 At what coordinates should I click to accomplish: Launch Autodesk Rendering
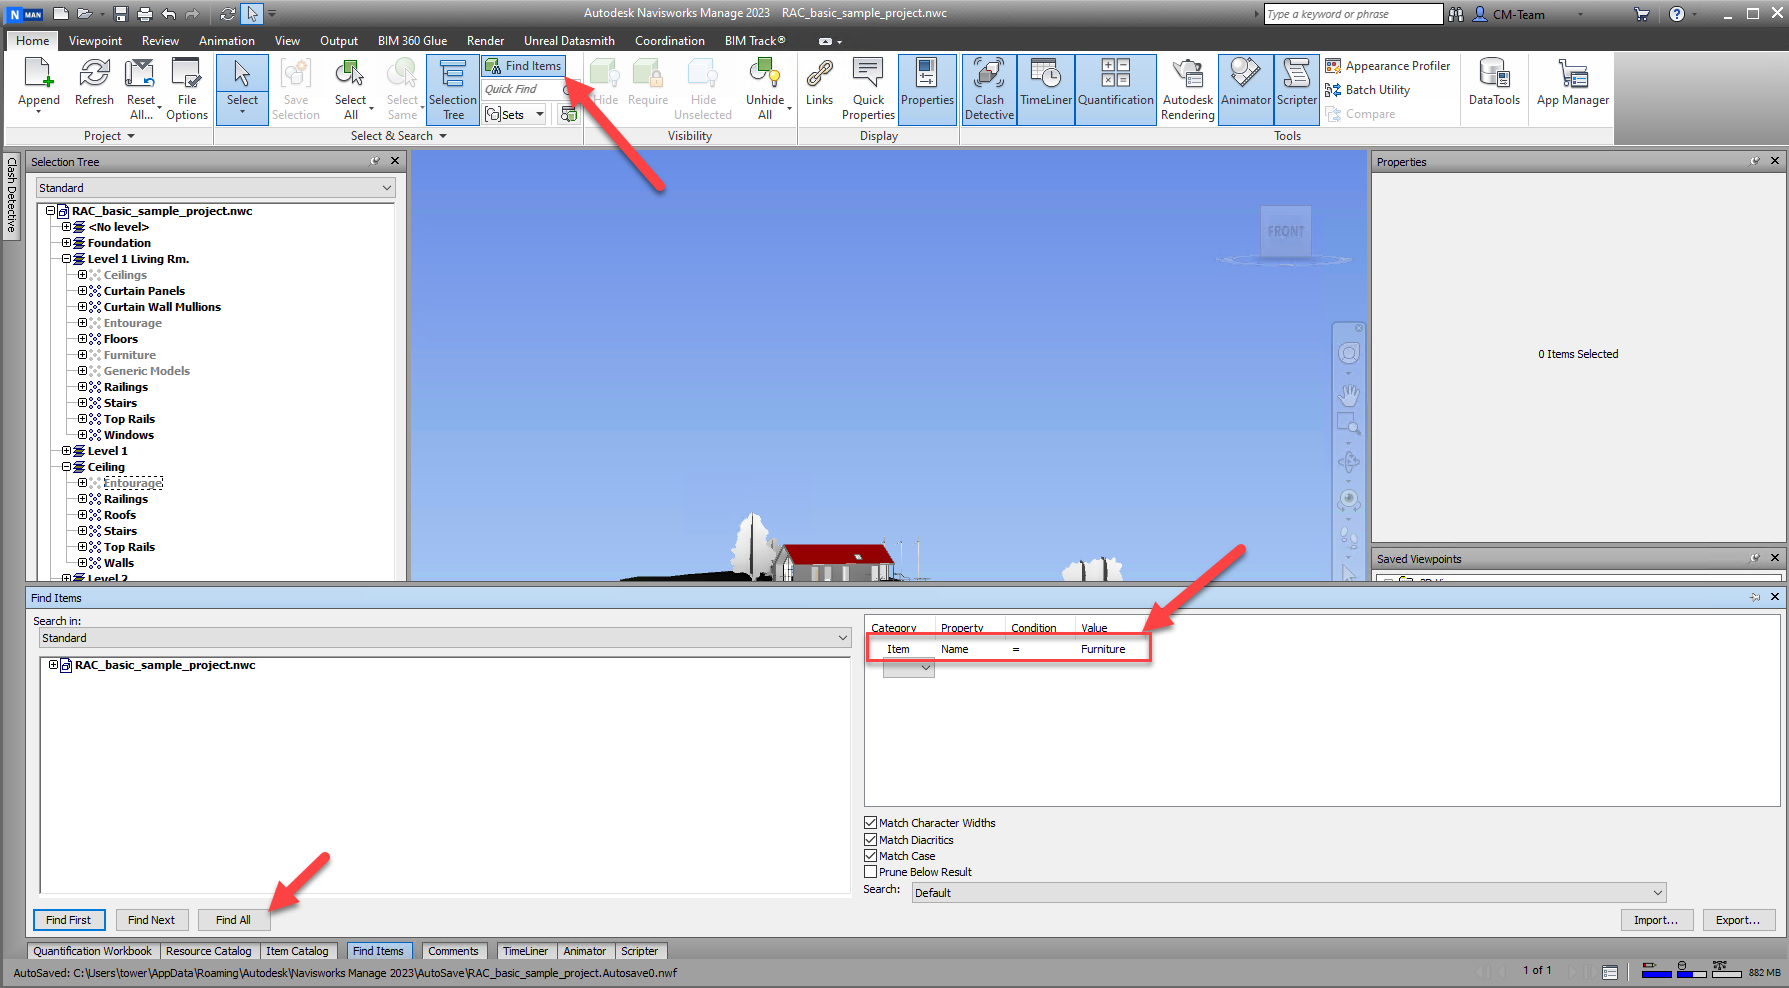[1188, 88]
